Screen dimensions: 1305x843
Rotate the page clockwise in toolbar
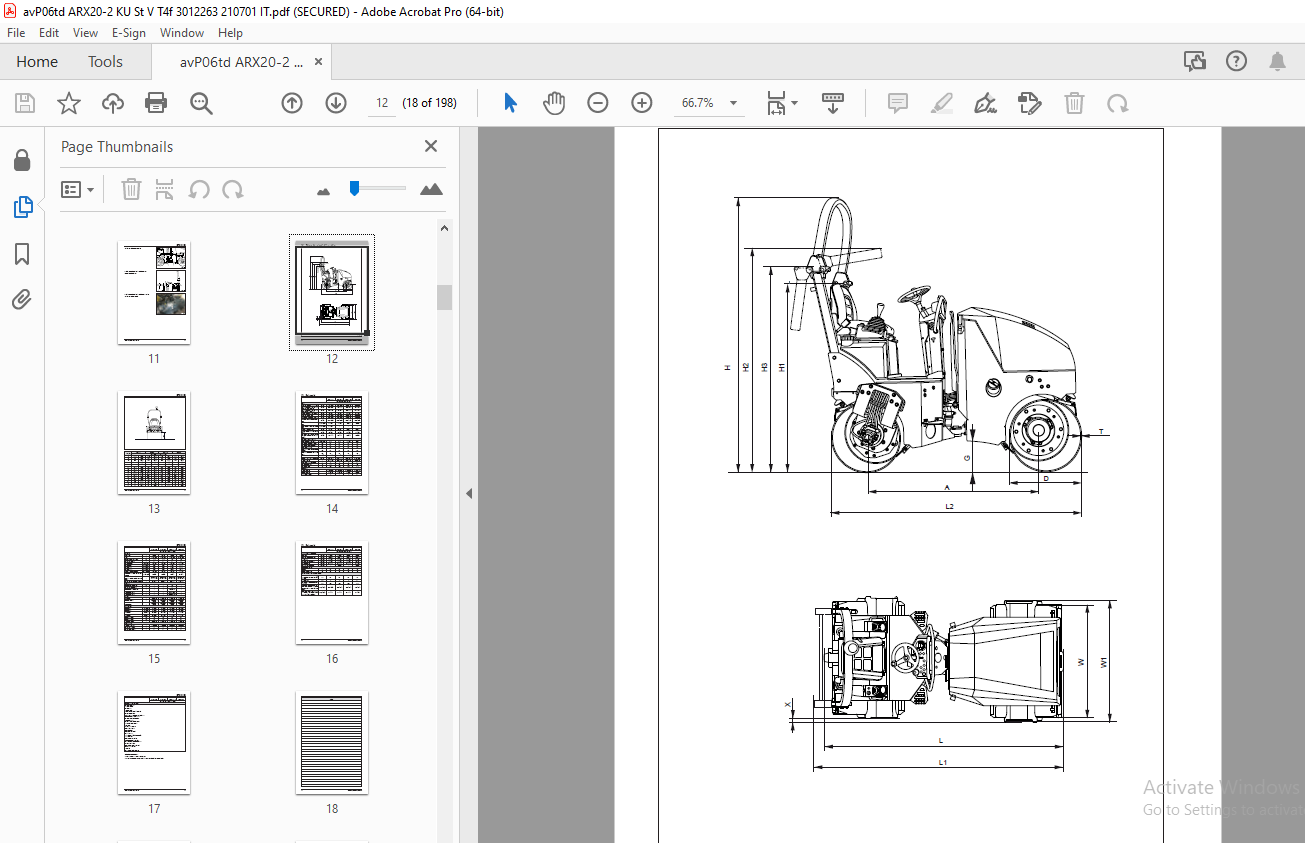[1117, 103]
